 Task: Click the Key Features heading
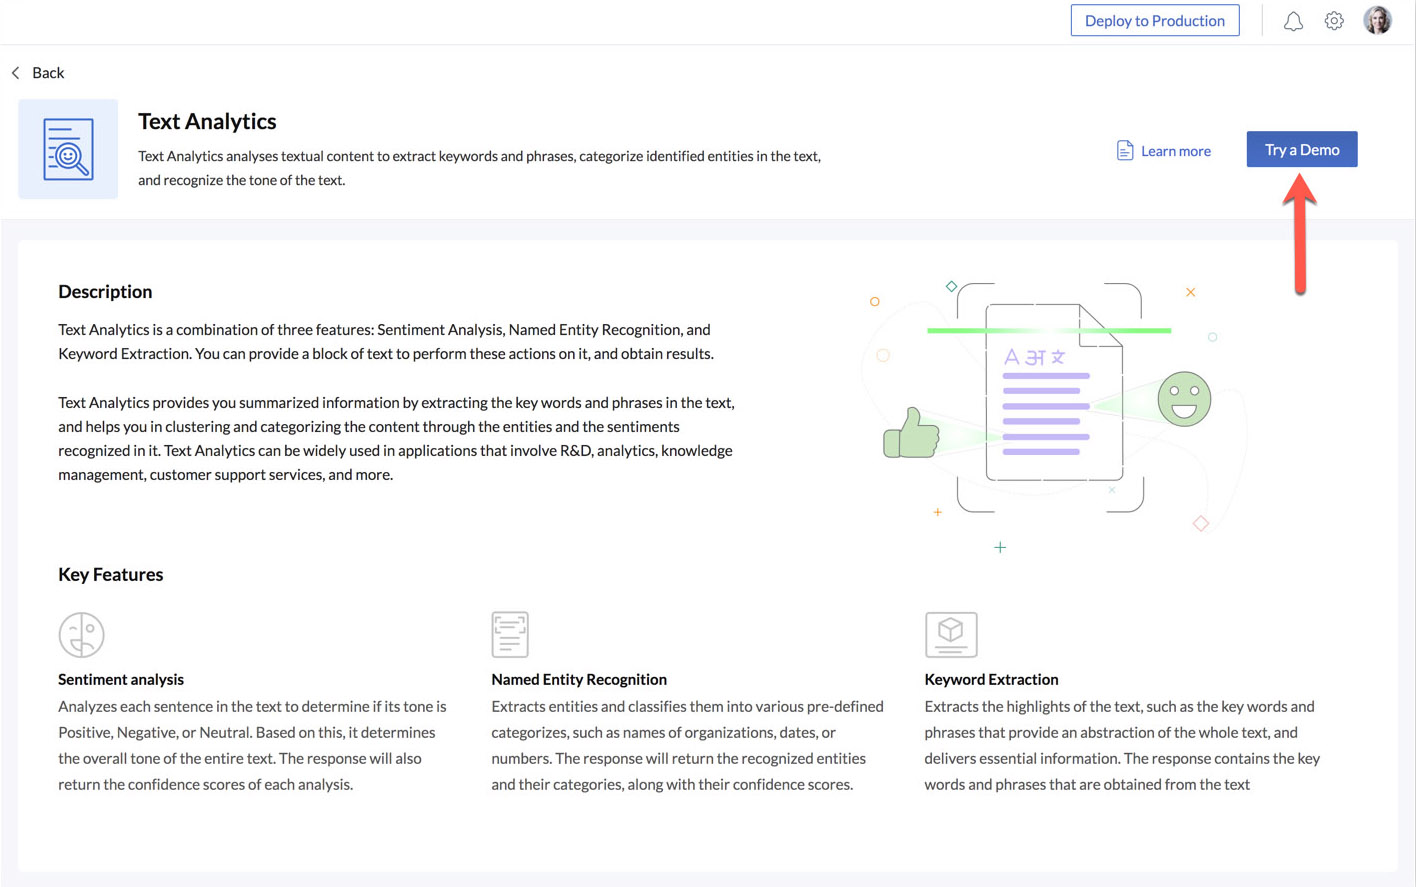point(110,575)
